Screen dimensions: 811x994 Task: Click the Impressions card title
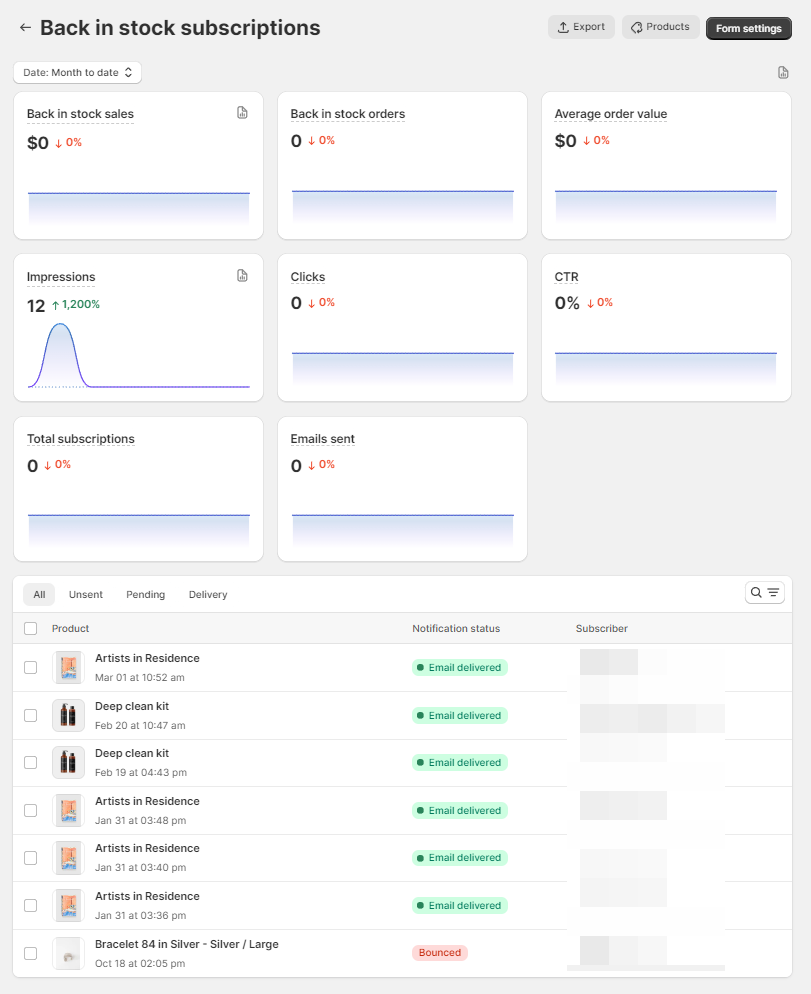tap(61, 277)
